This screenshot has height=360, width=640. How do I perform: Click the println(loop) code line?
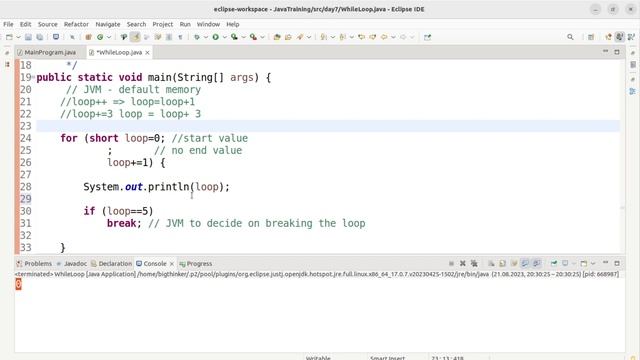point(157,187)
